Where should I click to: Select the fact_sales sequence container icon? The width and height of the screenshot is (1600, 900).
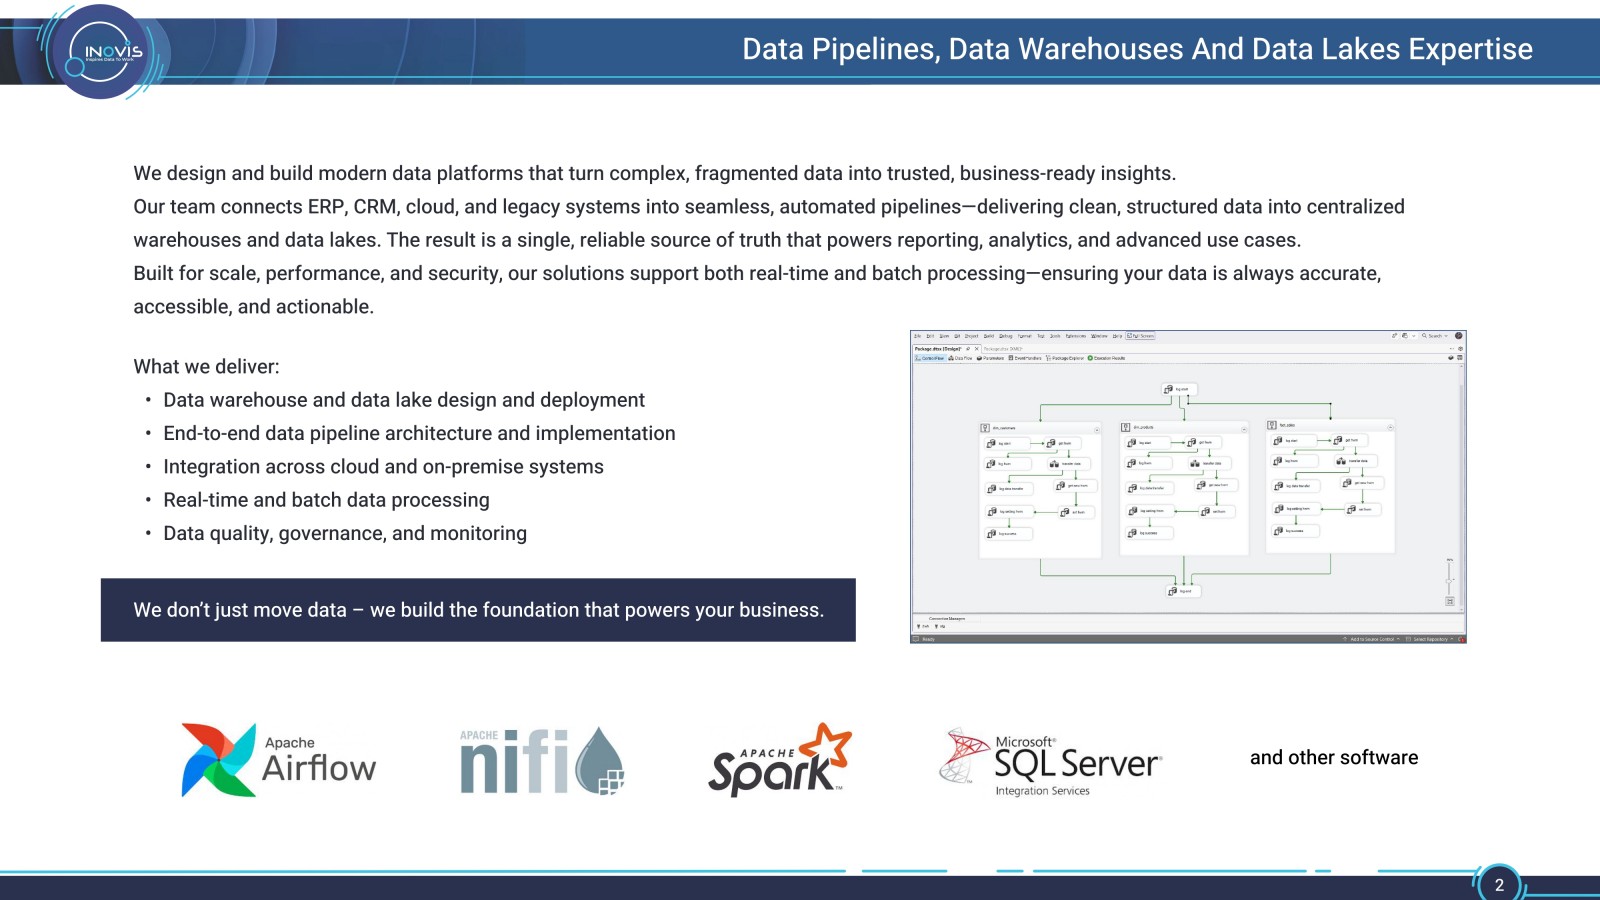[x=1271, y=425]
